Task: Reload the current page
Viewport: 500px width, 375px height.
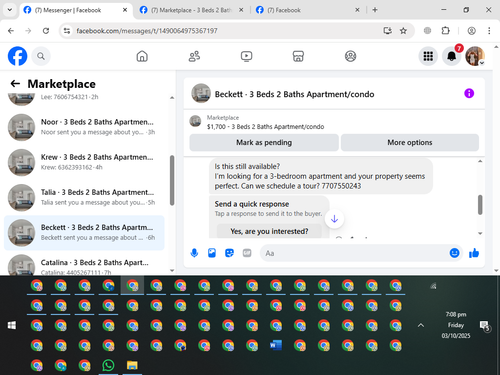Action: coord(46,31)
